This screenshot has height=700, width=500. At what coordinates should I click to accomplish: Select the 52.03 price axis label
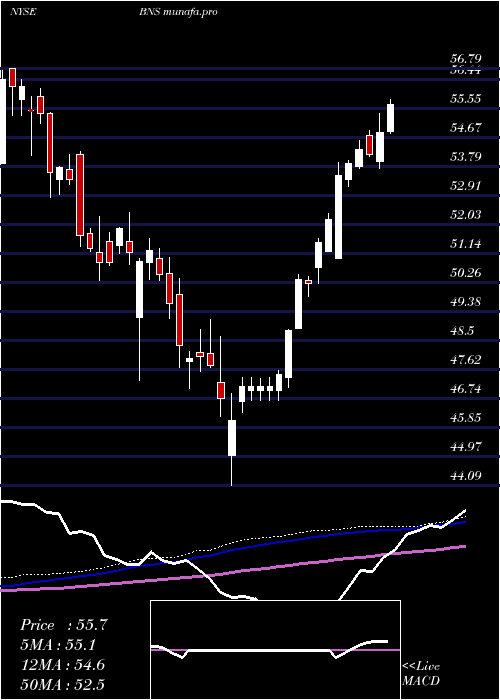[x=466, y=215]
